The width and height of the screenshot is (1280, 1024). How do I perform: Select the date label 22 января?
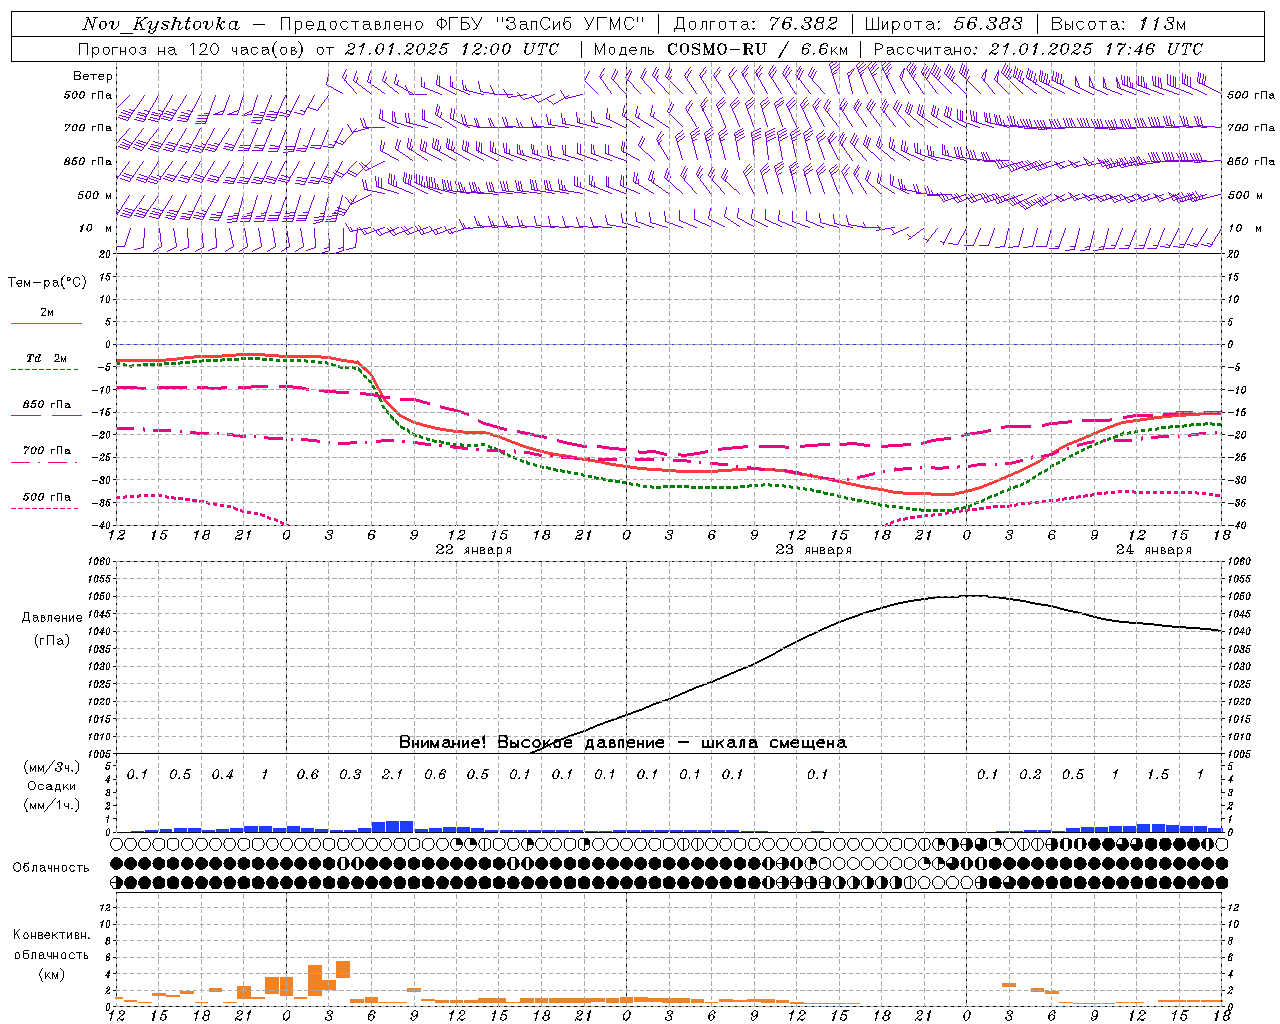474,550
